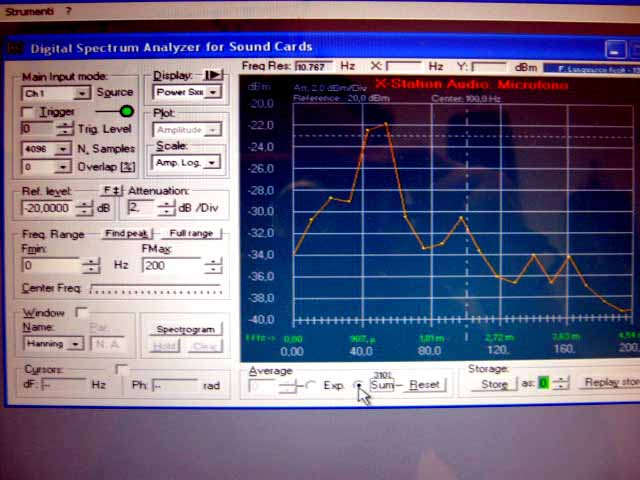
Task: Open the Ch1 Source input dropdown
Action: click(x=82, y=93)
